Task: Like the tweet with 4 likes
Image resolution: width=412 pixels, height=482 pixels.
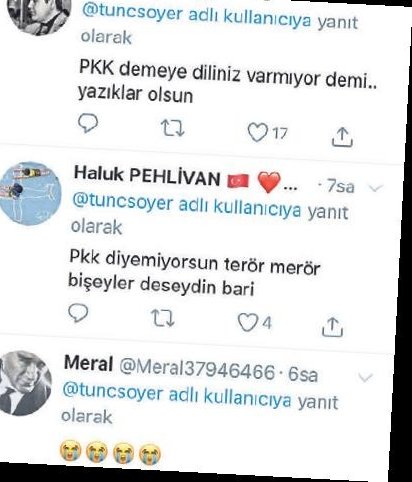Action: (x=248, y=323)
